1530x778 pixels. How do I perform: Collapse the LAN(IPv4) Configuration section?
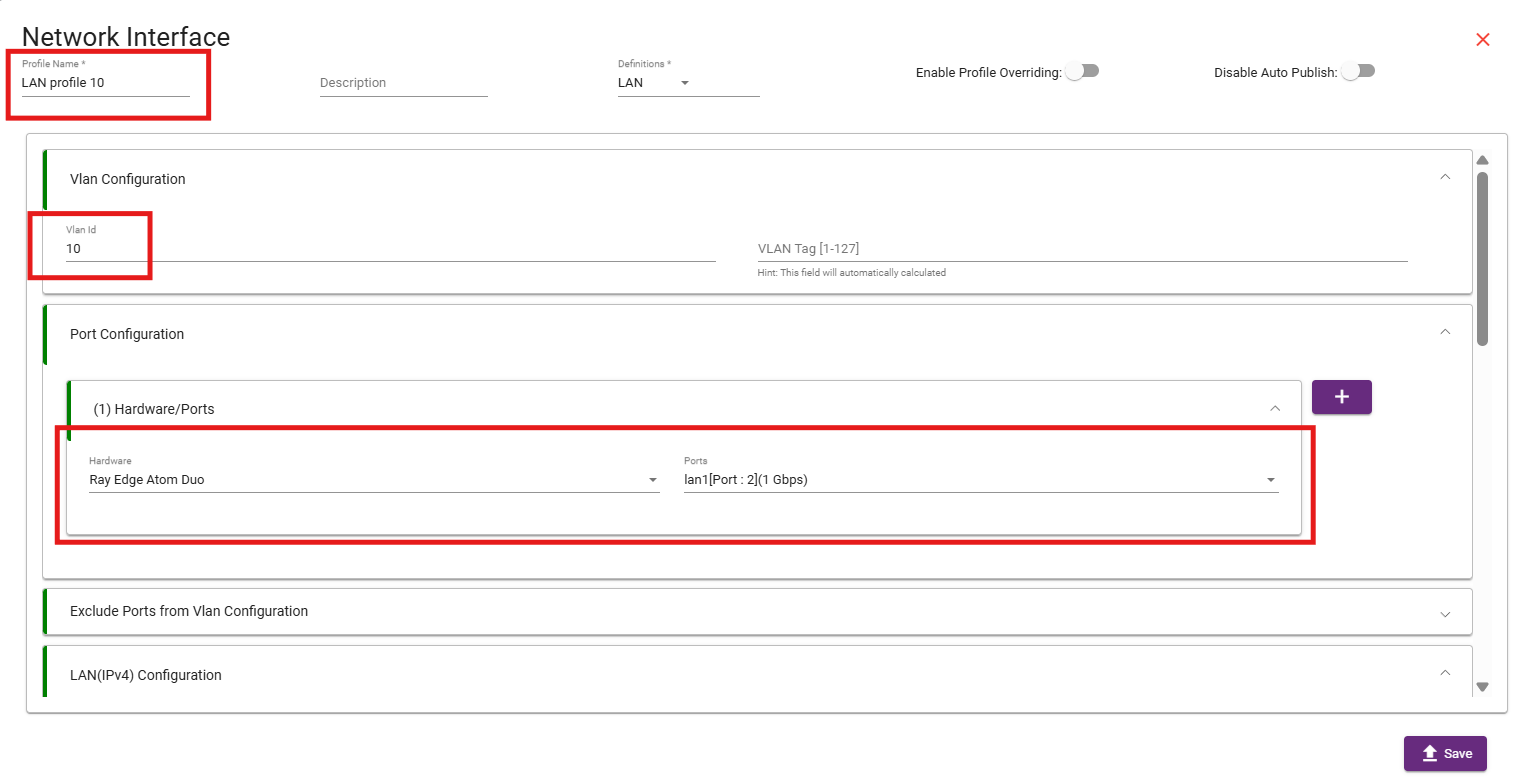point(1444,673)
